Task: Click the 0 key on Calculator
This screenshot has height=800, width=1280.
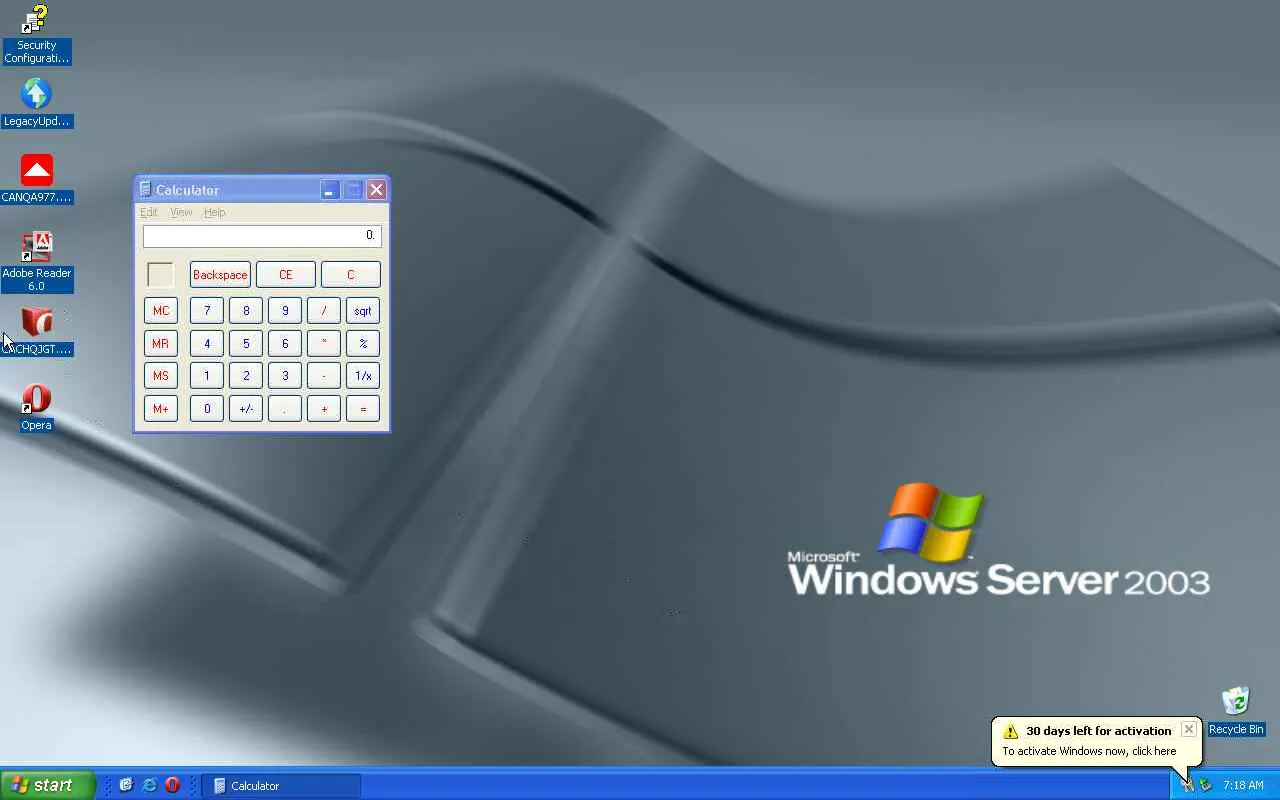Action: pos(207,409)
